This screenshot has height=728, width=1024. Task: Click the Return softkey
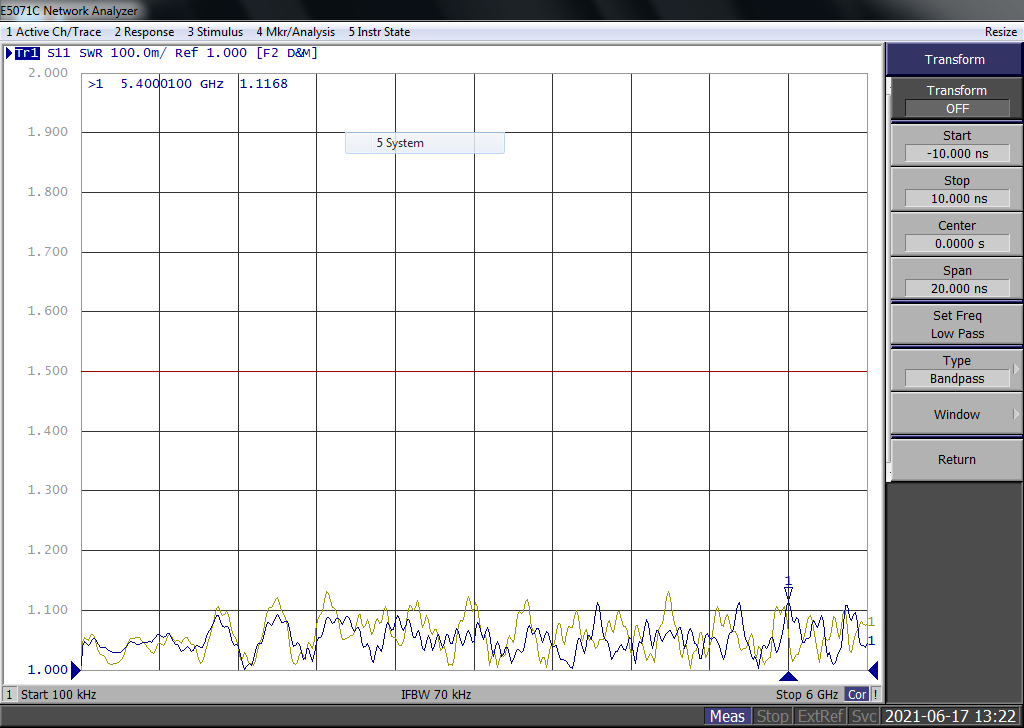click(957, 460)
